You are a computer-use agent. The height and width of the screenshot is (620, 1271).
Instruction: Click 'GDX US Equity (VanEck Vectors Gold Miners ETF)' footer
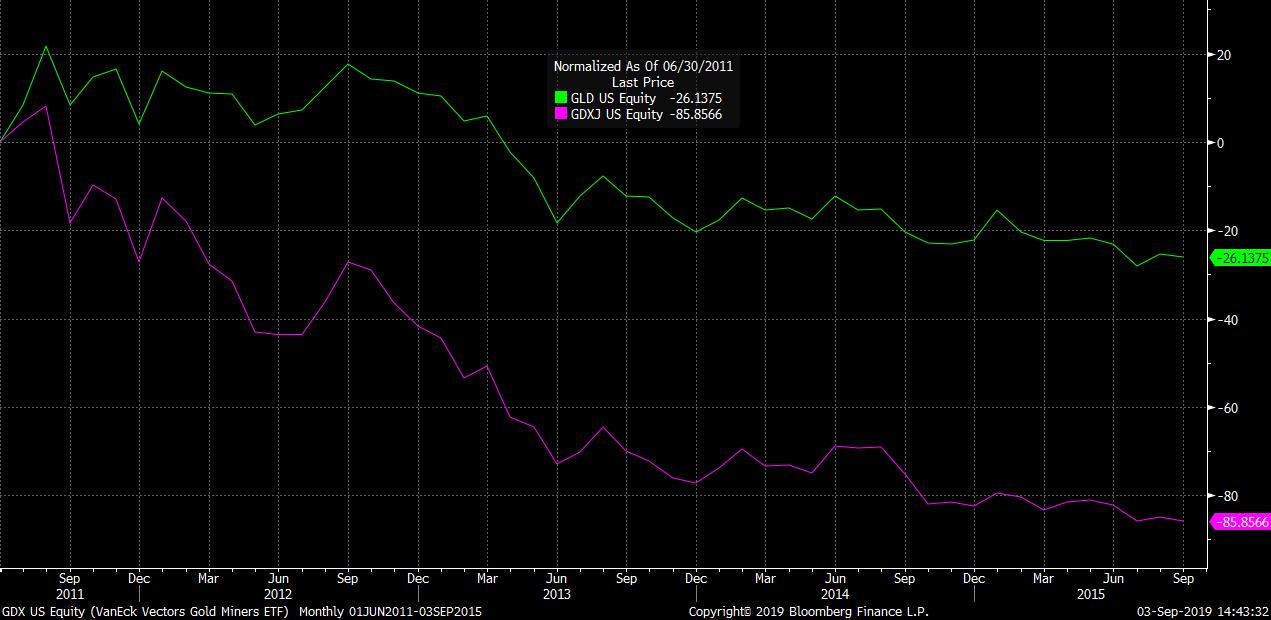pyautogui.click(x=146, y=611)
